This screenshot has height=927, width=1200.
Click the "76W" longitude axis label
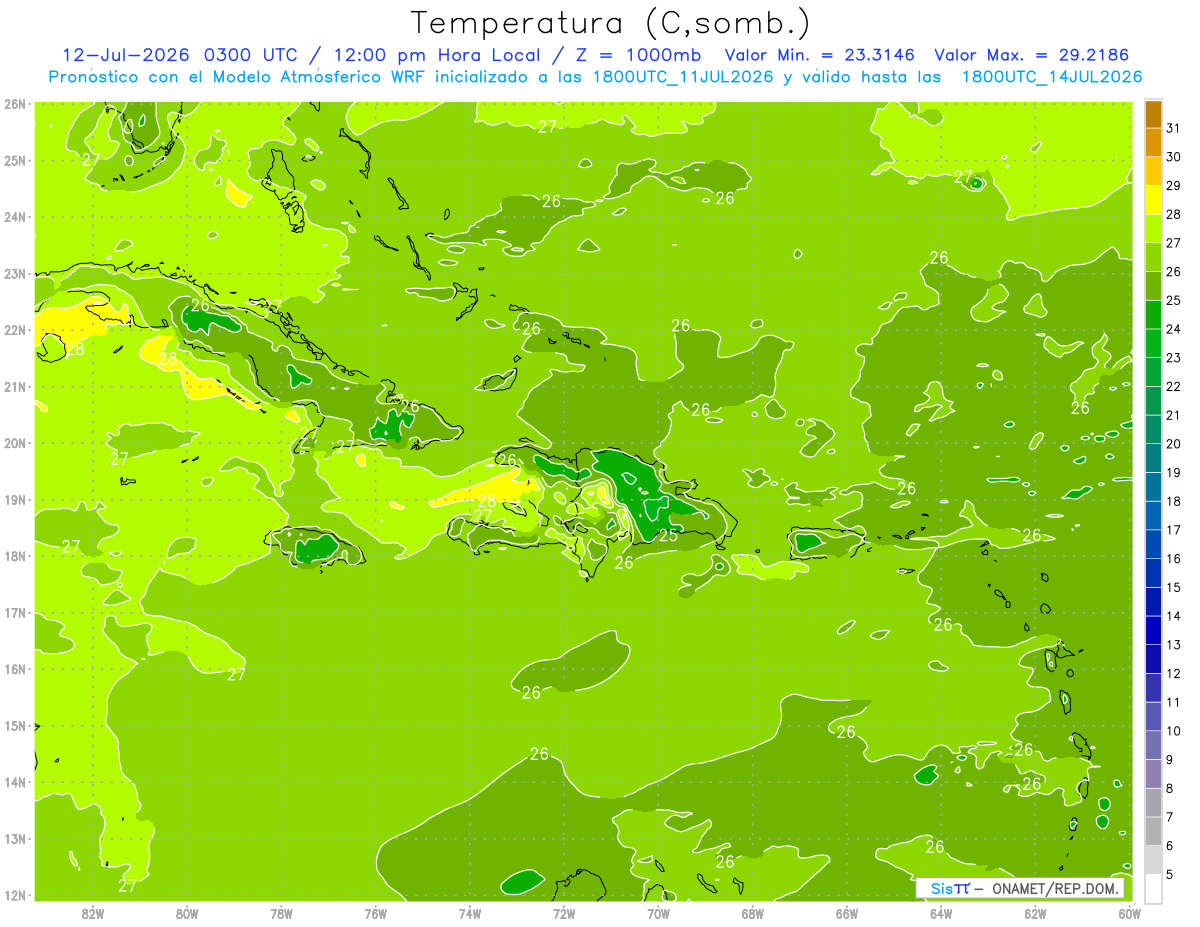(375, 912)
